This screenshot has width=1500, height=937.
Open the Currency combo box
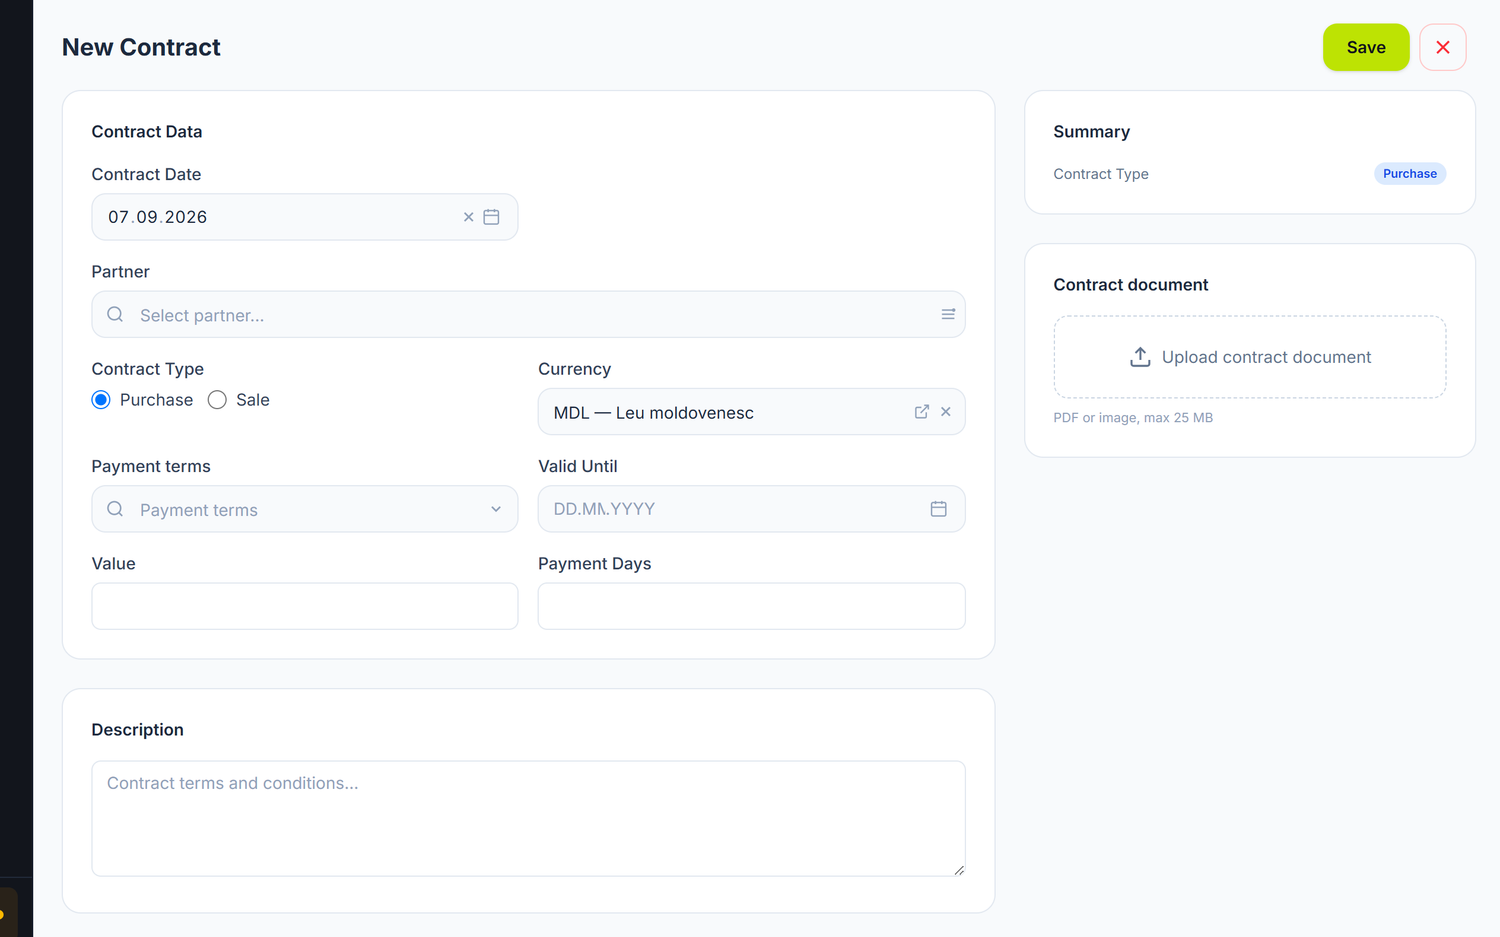752,412
